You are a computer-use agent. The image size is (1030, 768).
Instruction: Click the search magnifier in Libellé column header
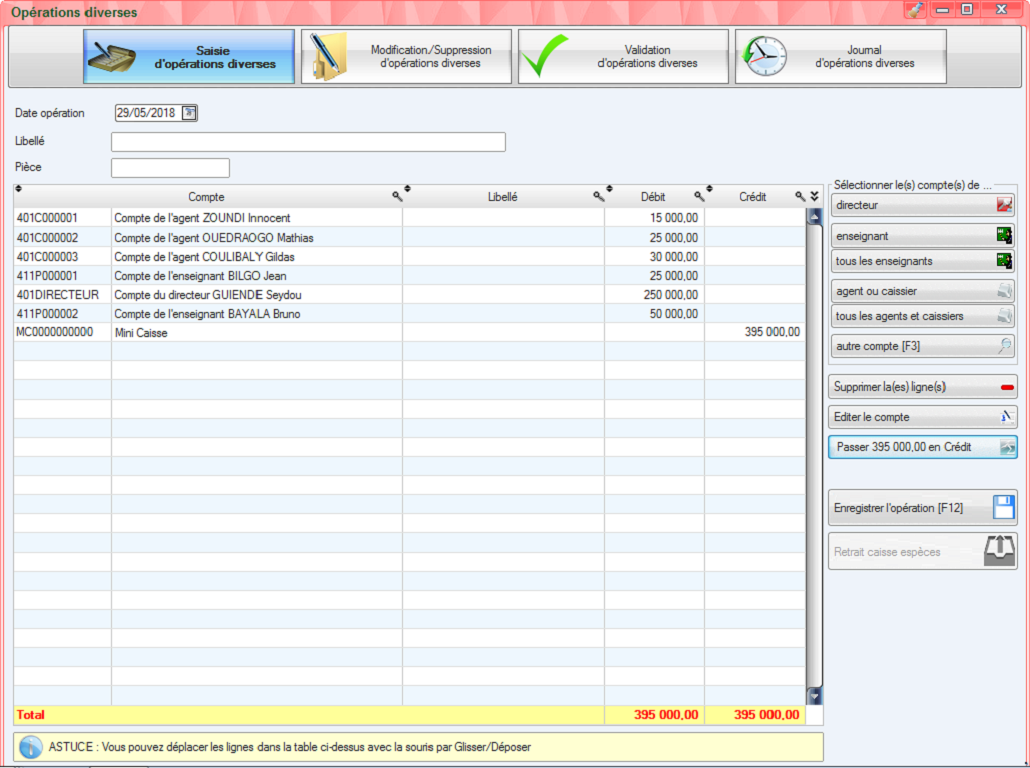(x=598, y=196)
